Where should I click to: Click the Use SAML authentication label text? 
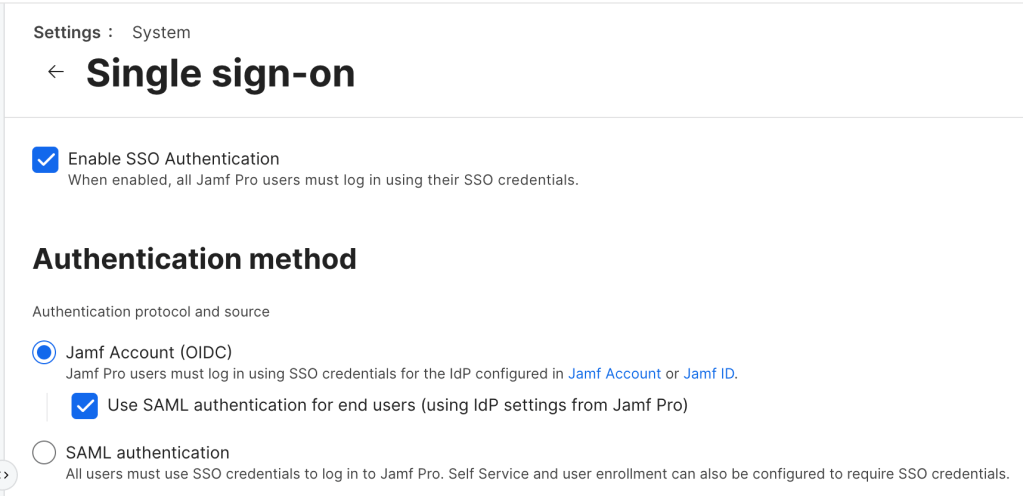click(397, 405)
